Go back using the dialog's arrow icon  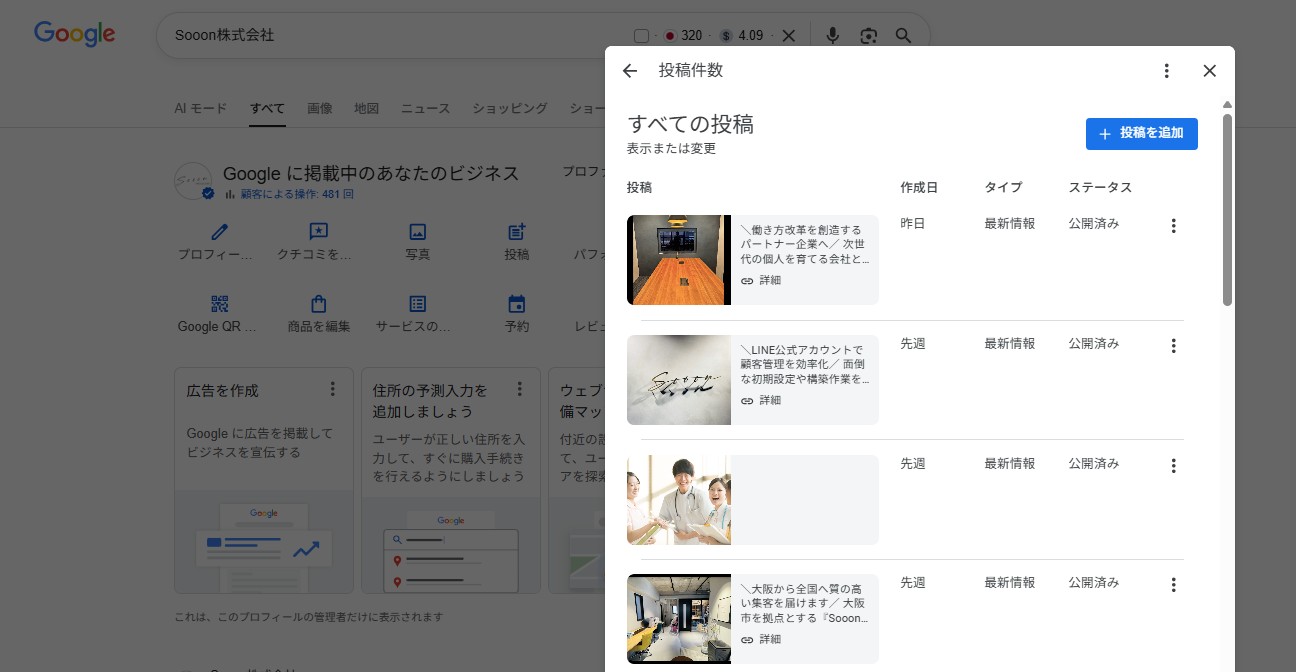[x=629, y=70]
